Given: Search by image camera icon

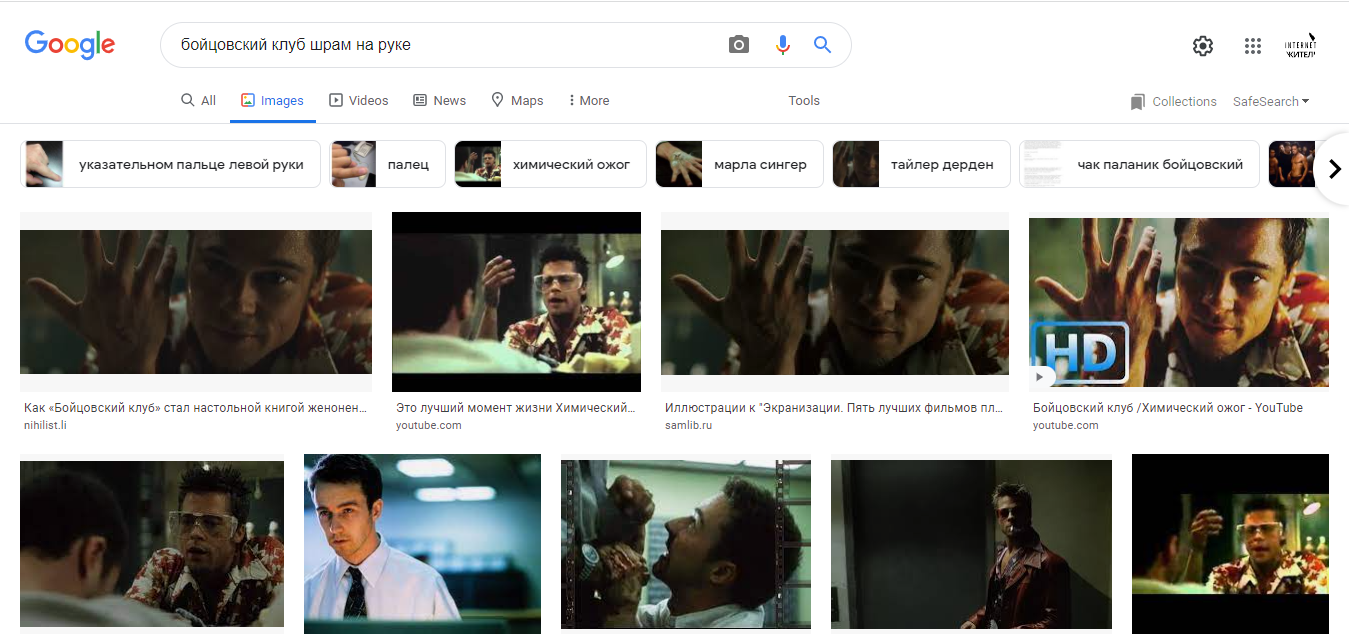Looking at the screenshot, I should click(x=739, y=45).
